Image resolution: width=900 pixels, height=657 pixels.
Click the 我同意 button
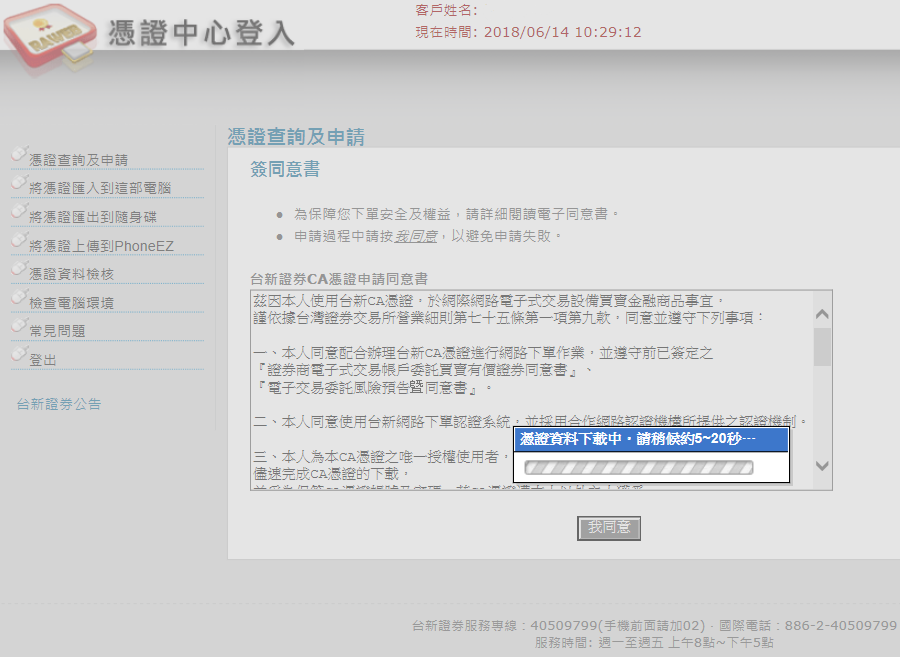(x=609, y=528)
